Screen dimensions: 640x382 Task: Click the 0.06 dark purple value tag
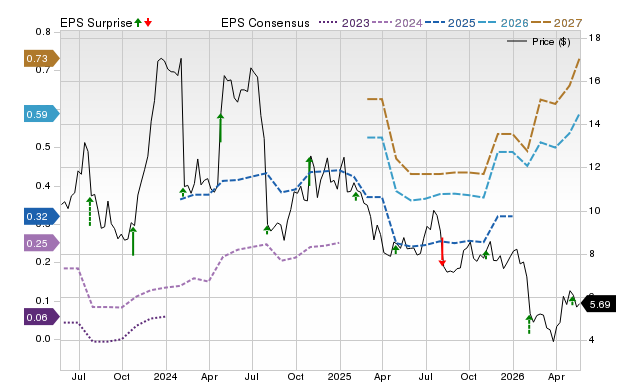coord(41,318)
